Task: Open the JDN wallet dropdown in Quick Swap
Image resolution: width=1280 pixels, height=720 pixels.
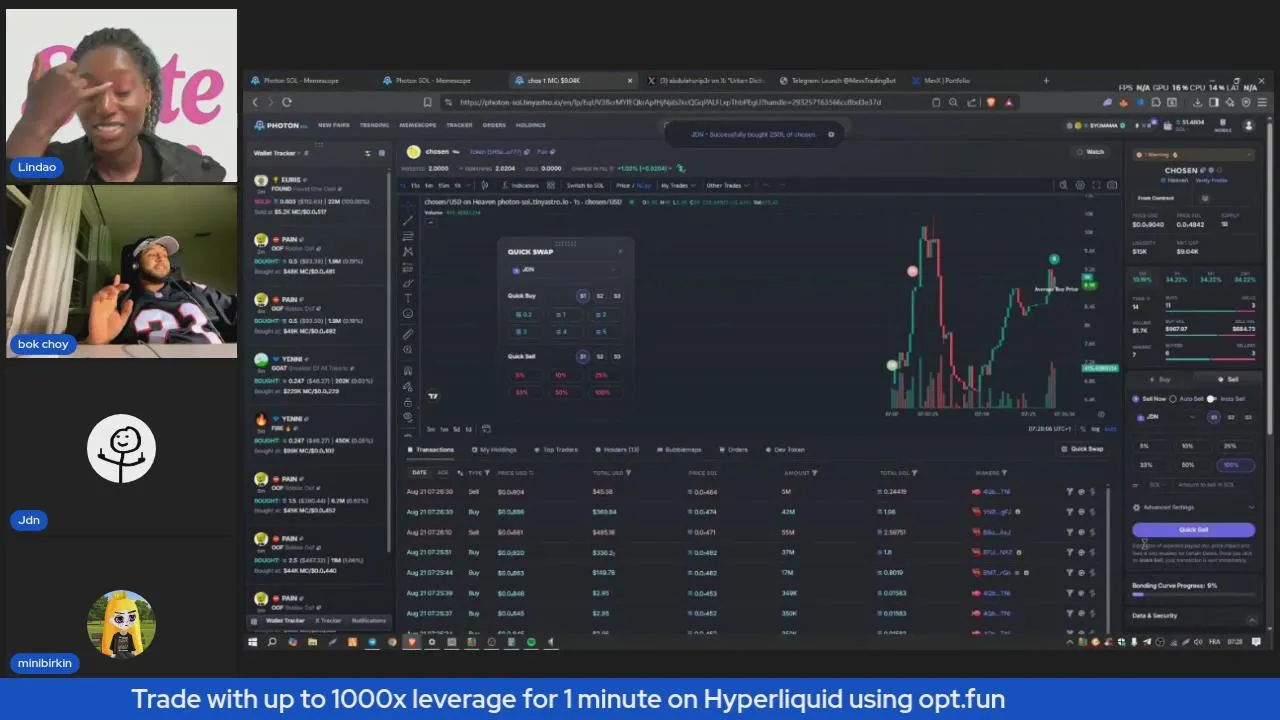Action: point(566,270)
